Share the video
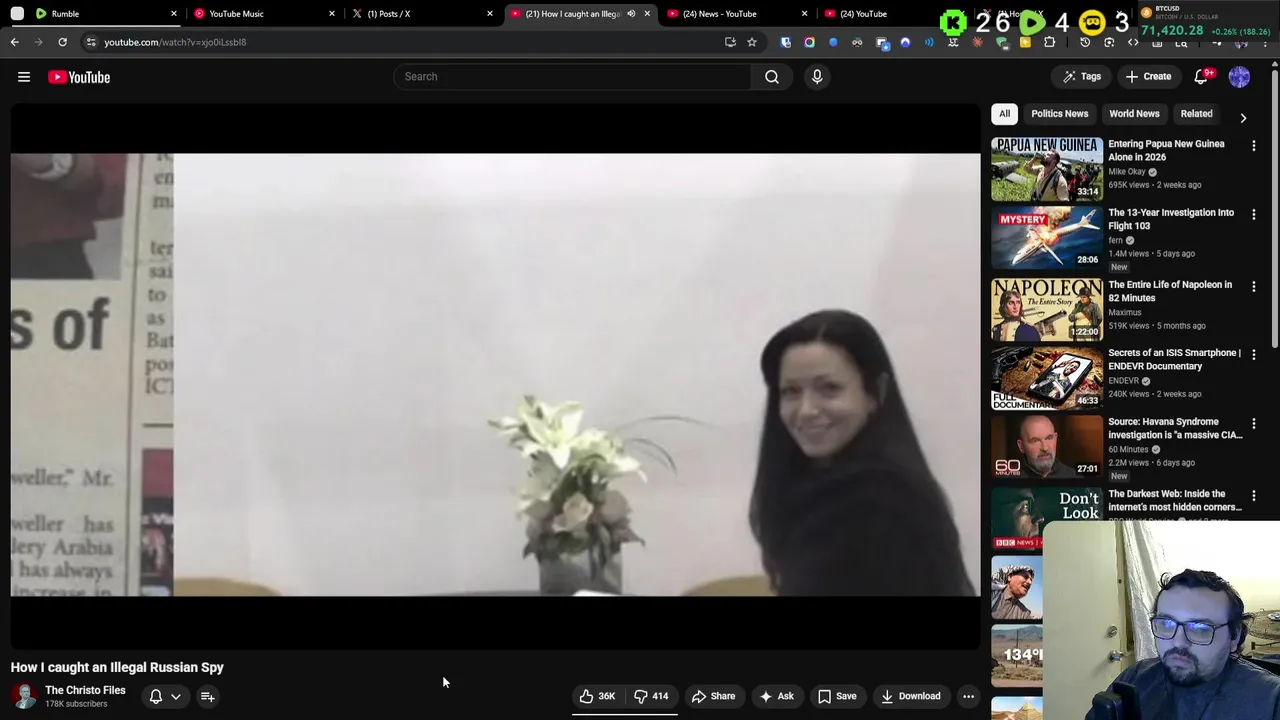1280x720 pixels. pos(713,696)
